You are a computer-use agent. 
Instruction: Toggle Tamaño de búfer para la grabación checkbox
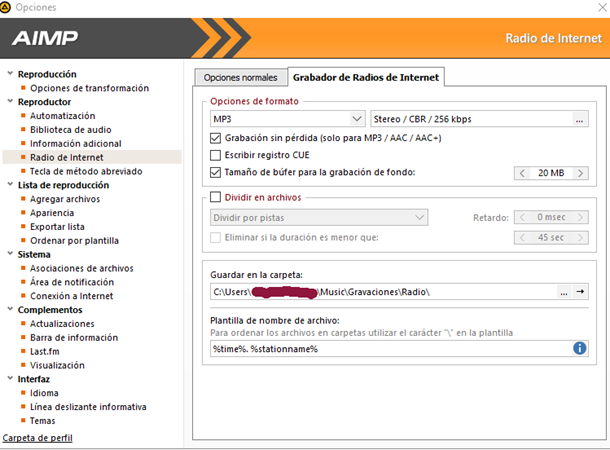click(x=215, y=172)
